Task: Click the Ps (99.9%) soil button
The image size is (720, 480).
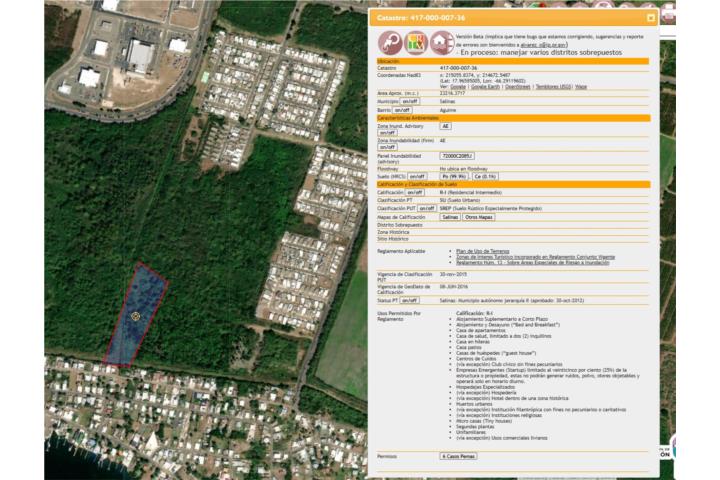Action: (454, 176)
